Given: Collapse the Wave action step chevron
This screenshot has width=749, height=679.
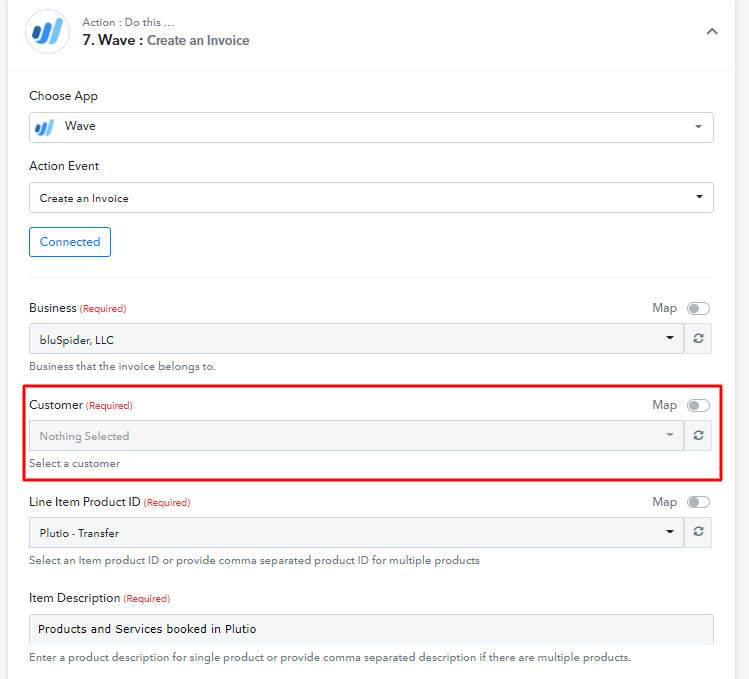Looking at the screenshot, I should point(712,32).
